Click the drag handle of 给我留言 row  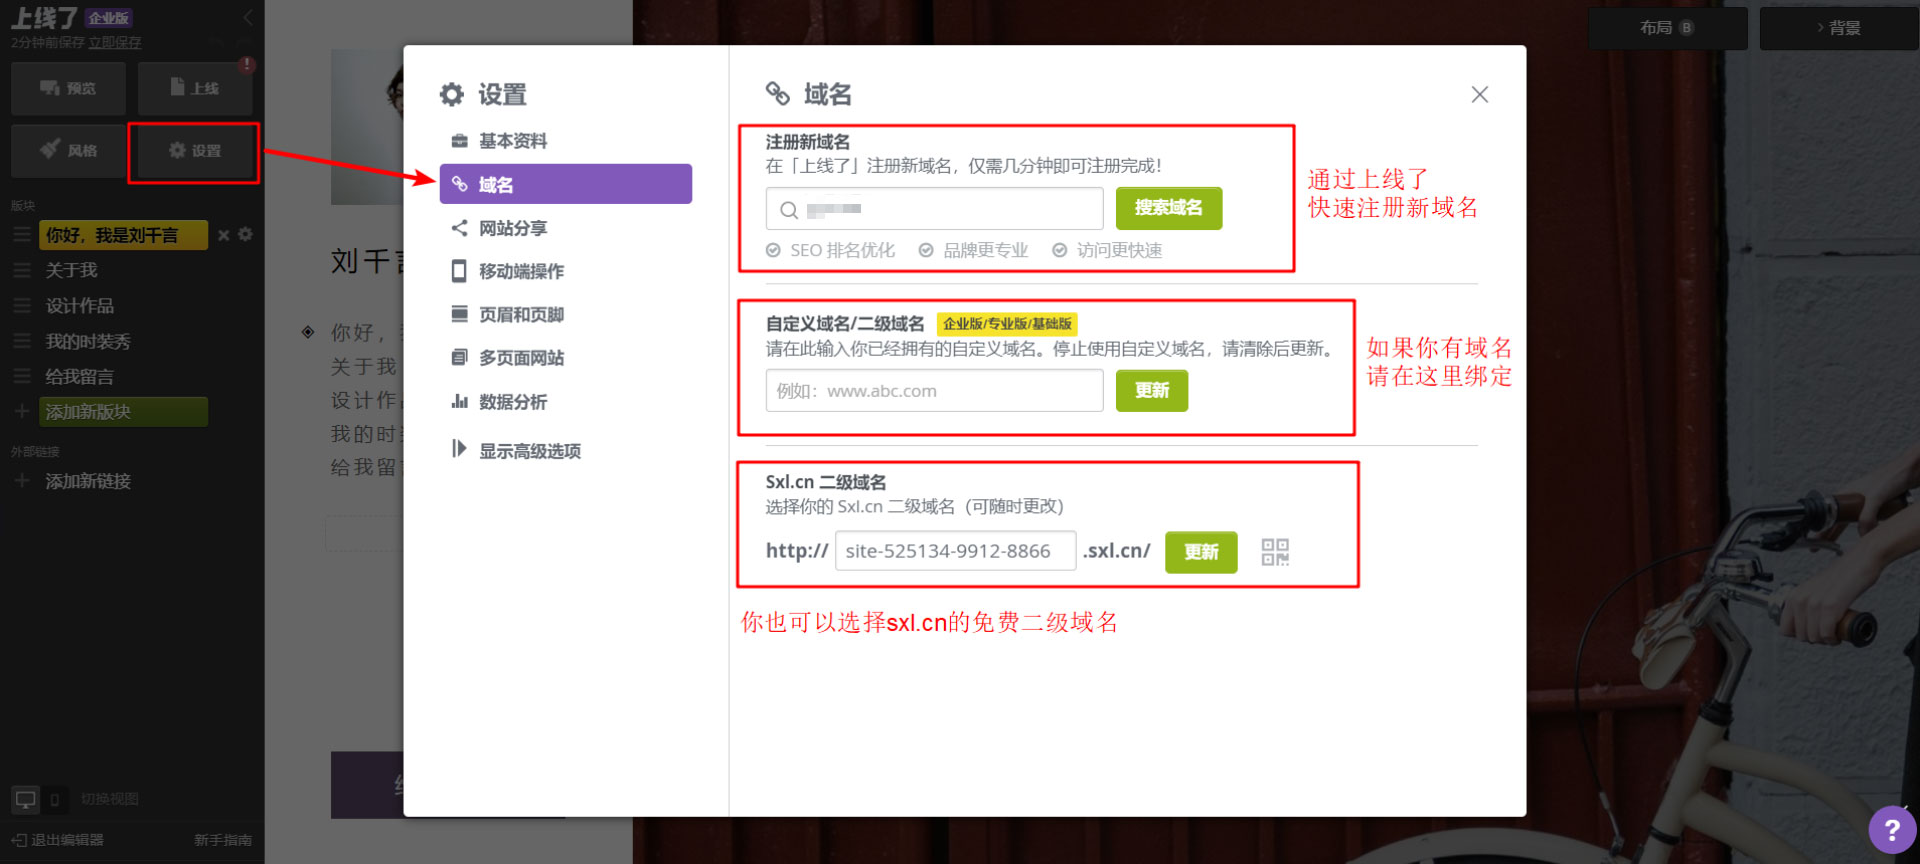(22, 377)
